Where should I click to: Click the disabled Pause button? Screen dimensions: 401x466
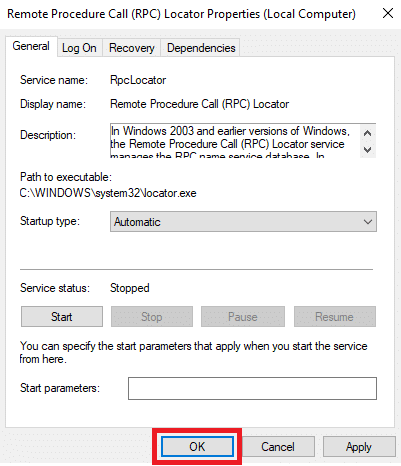pos(243,317)
